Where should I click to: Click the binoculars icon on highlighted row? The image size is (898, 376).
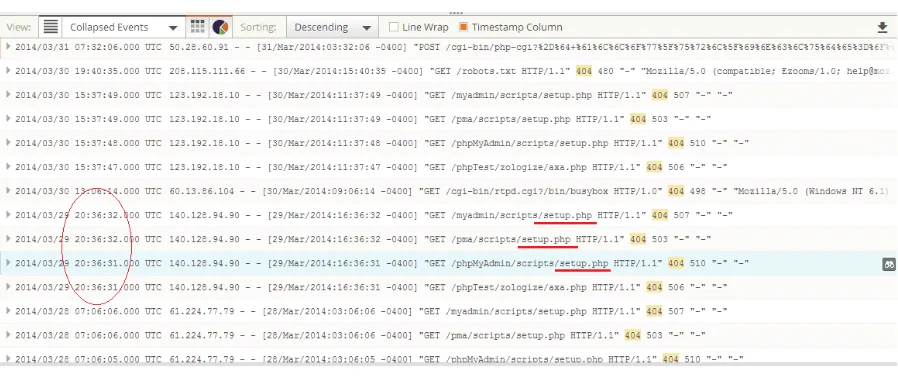[x=889, y=264]
